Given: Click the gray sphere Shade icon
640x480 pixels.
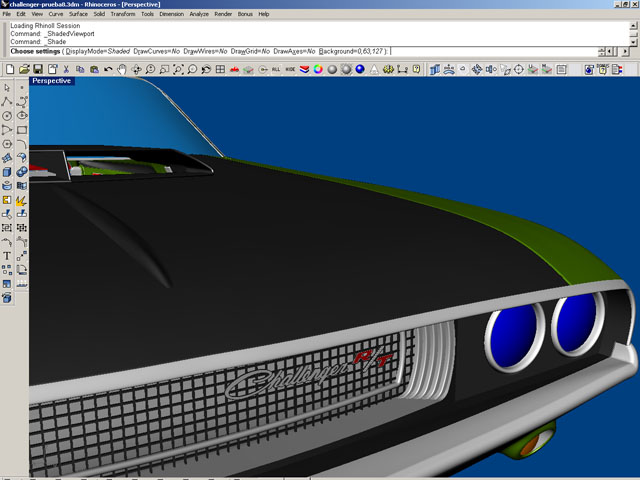Looking at the screenshot, I should coord(332,69).
